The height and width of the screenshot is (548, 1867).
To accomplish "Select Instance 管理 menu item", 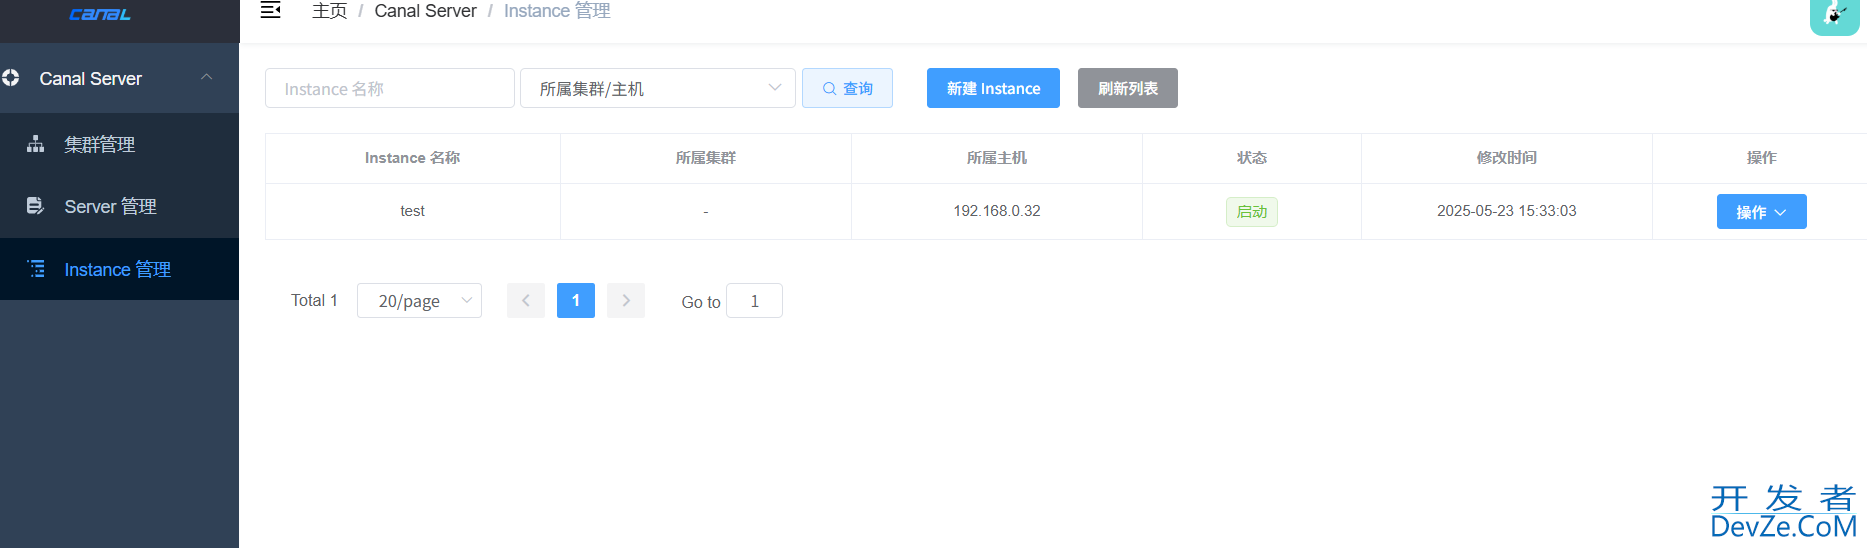I will [120, 269].
